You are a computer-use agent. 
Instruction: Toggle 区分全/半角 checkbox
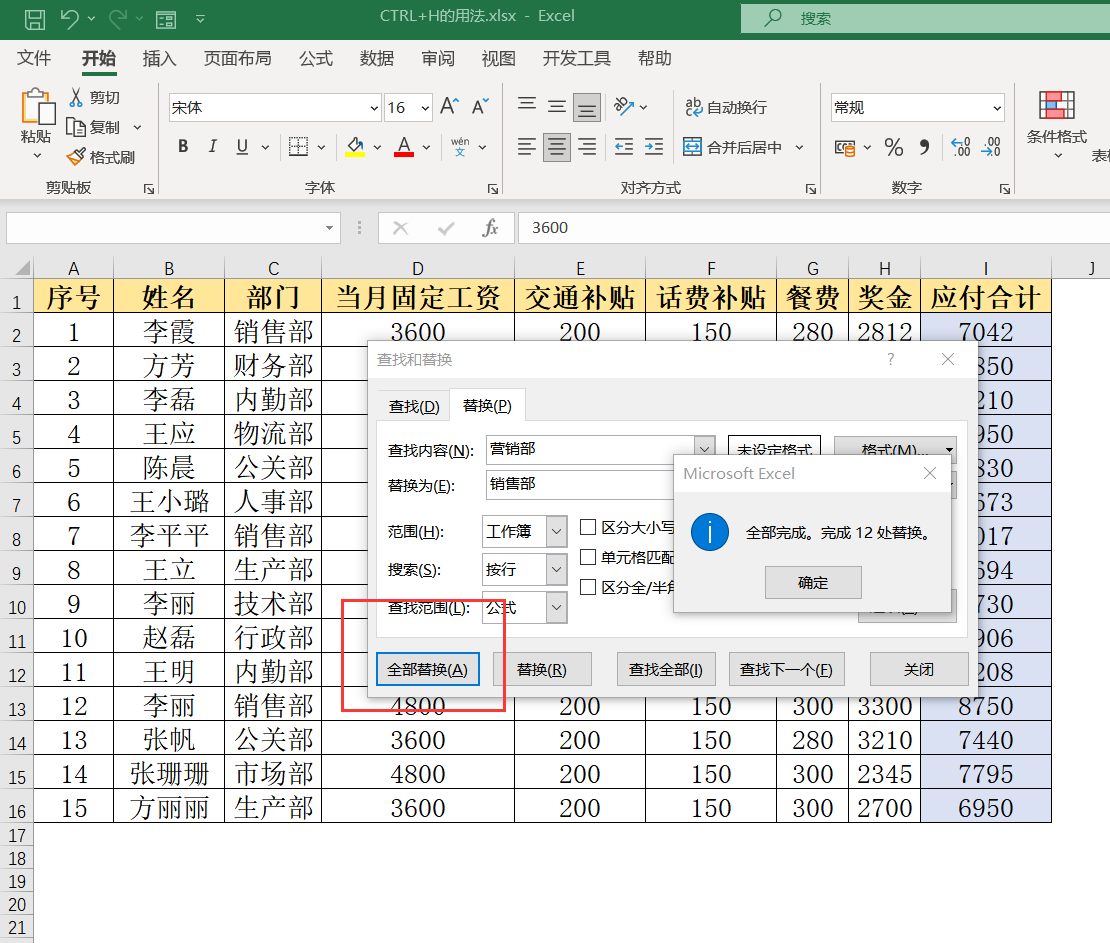coord(588,587)
